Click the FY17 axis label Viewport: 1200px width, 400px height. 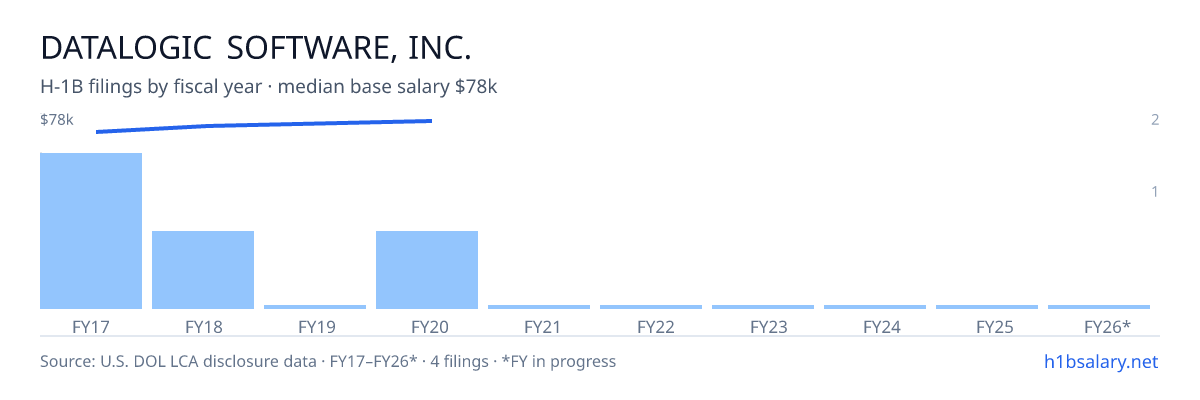pos(91,326)
